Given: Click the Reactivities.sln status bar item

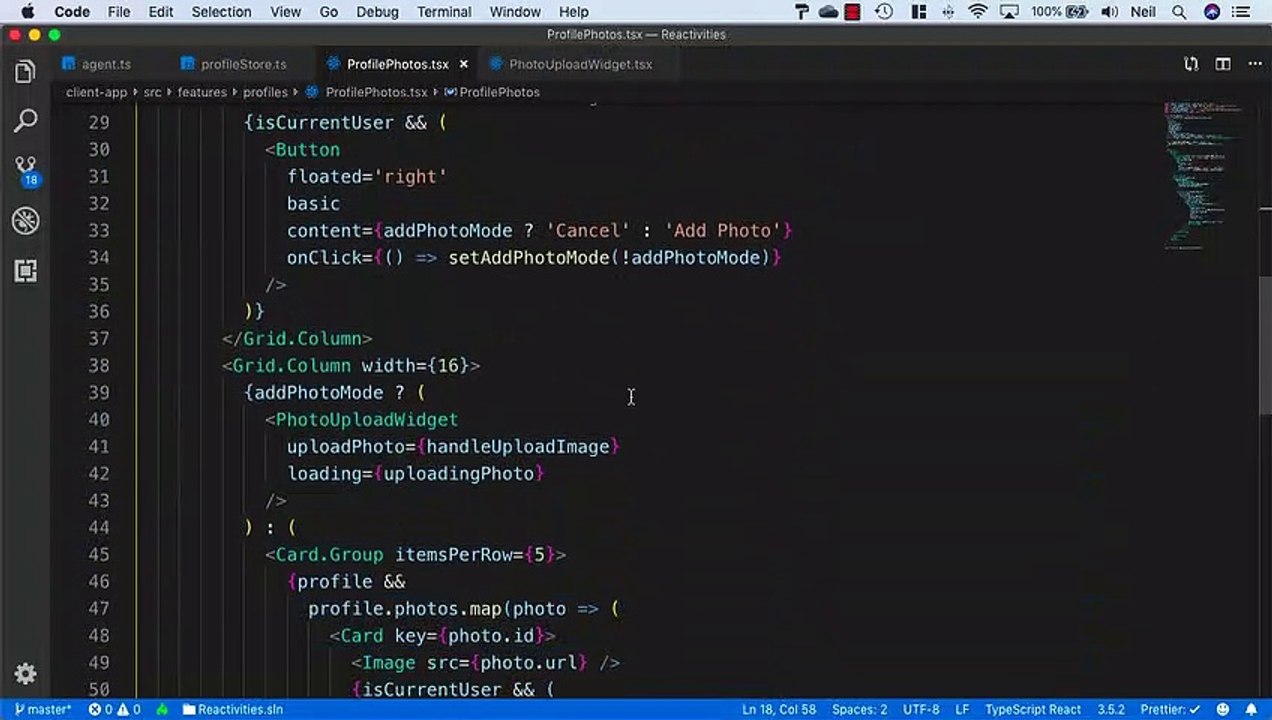Looking at the screenshot, I should point(233,709).
